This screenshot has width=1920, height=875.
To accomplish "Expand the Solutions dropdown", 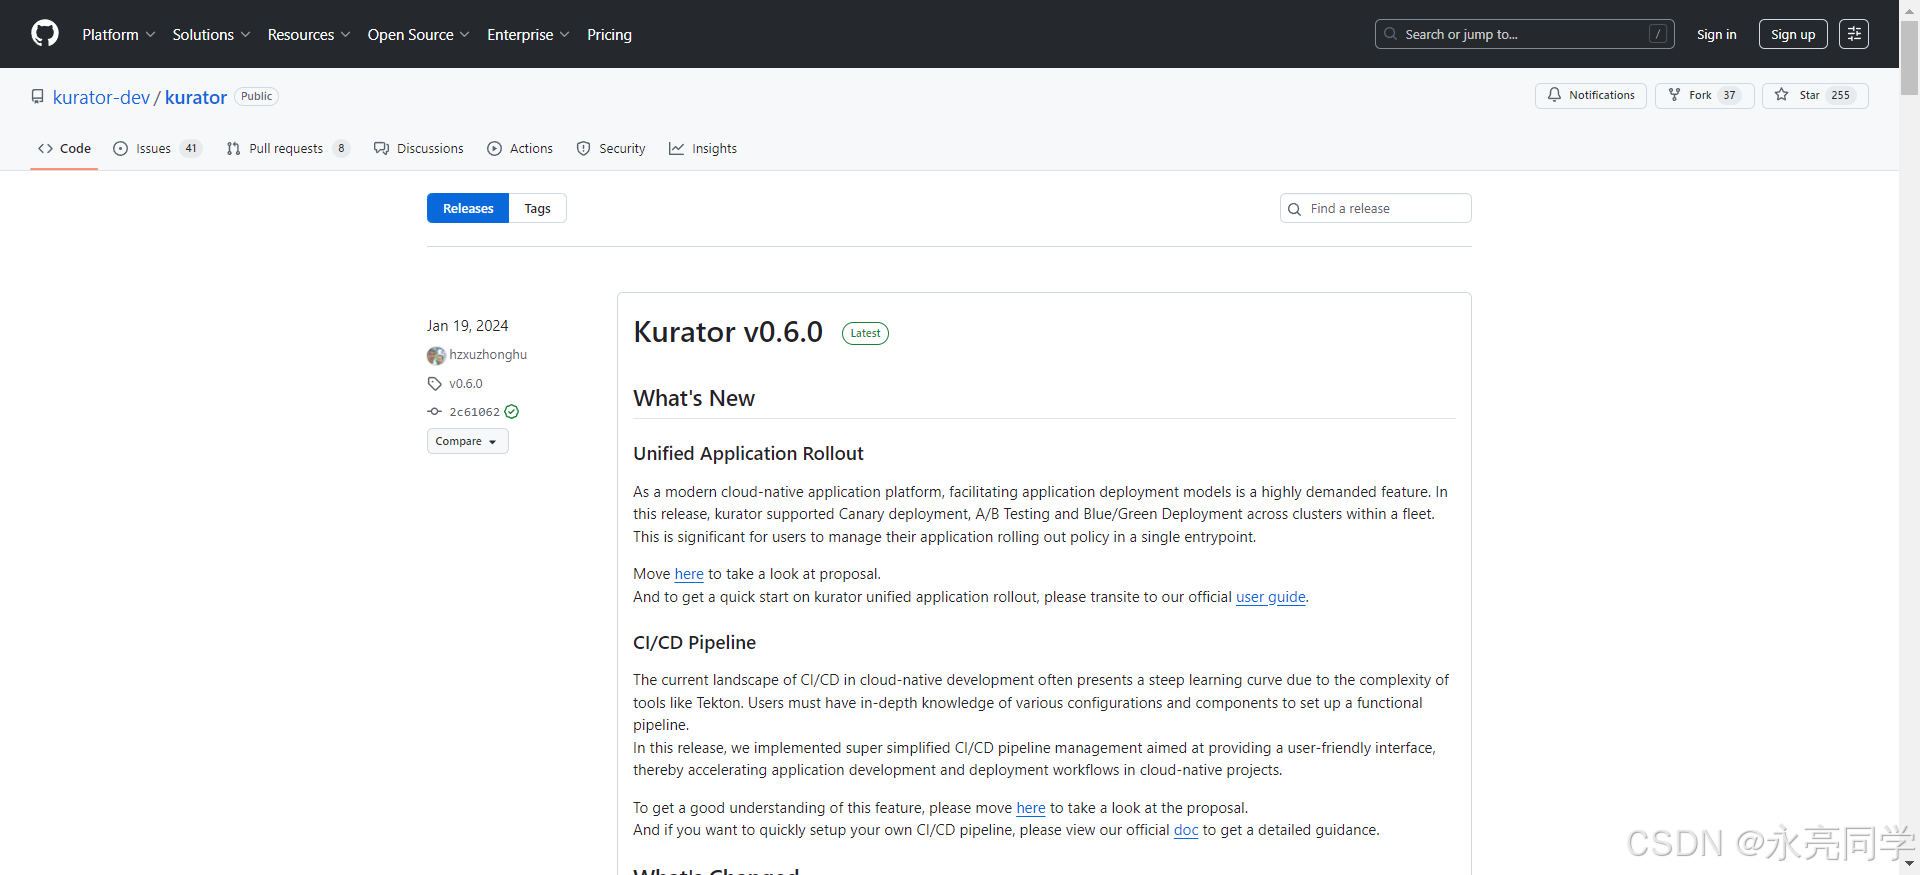I will pos(211,34).
